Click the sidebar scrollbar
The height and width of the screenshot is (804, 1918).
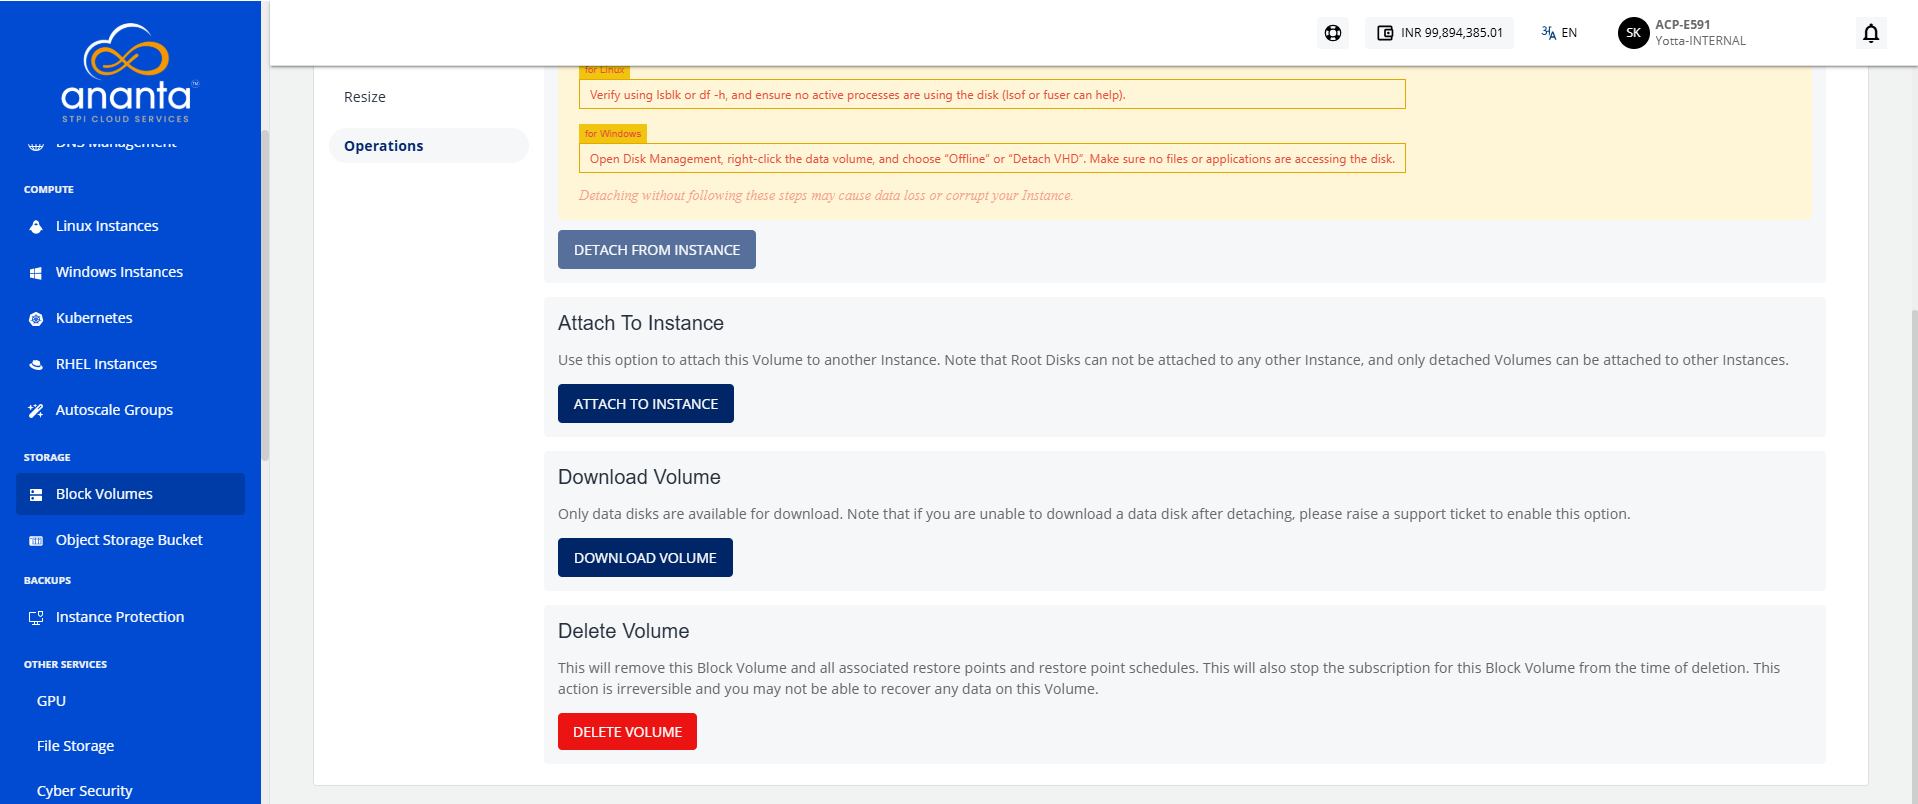pos(265,295)
